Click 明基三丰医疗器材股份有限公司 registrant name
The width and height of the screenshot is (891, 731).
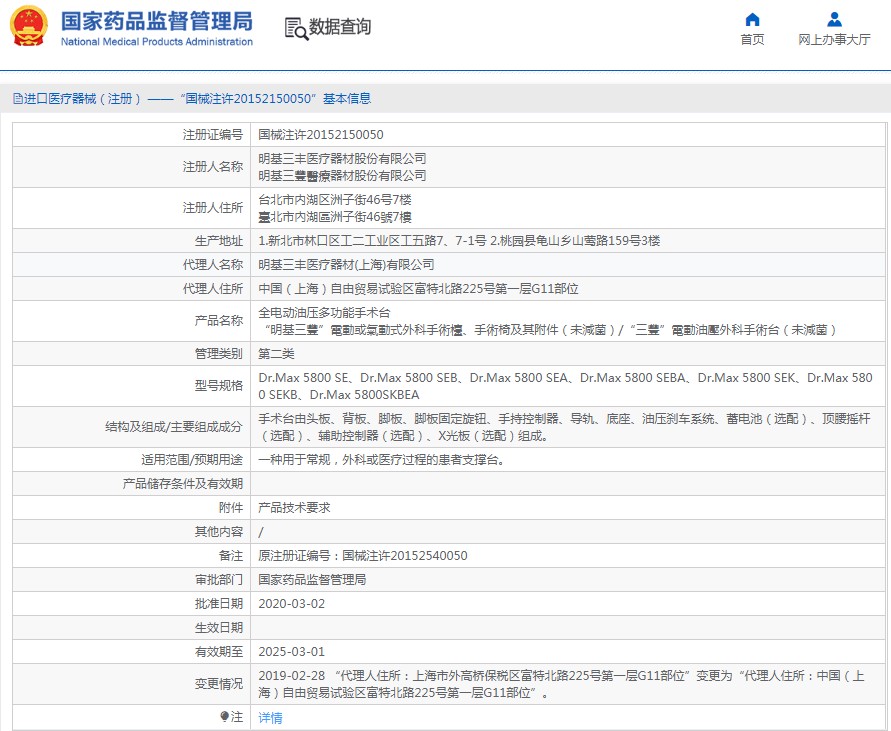point(342,159)
